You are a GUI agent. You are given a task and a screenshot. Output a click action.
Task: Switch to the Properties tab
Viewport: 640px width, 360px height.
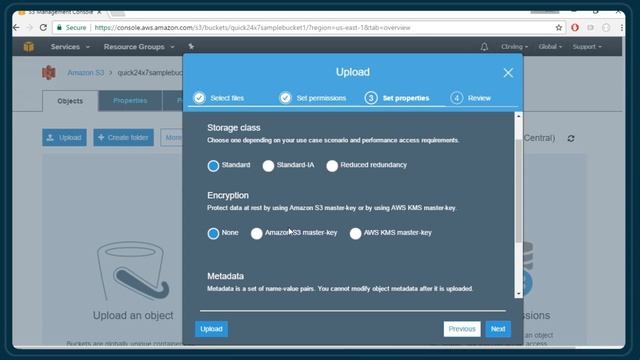coord(130,100)
